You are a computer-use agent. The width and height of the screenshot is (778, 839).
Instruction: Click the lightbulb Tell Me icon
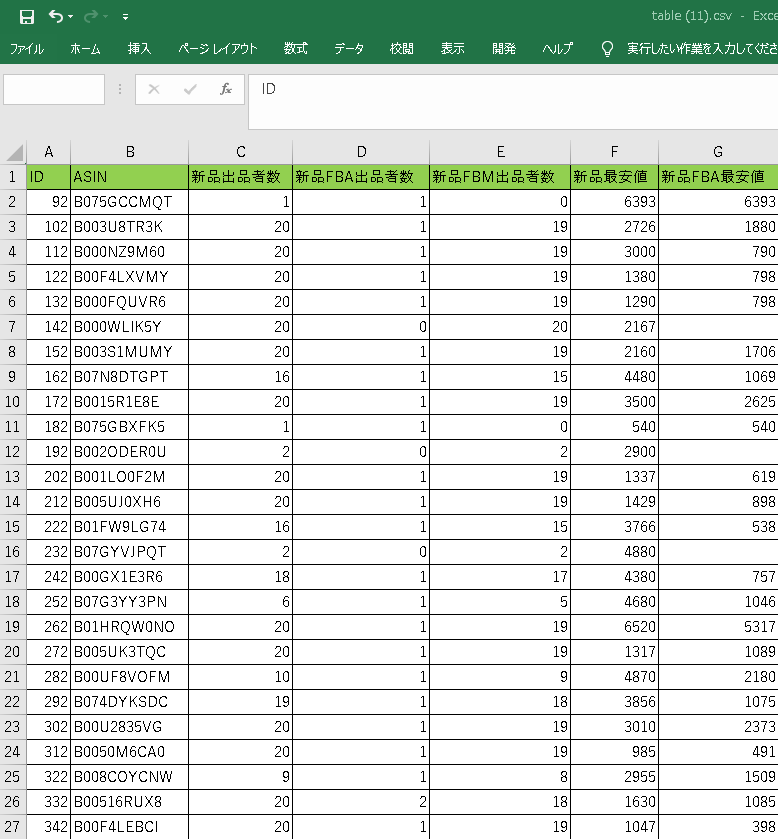pyautogui.click(x=607, y=49)
